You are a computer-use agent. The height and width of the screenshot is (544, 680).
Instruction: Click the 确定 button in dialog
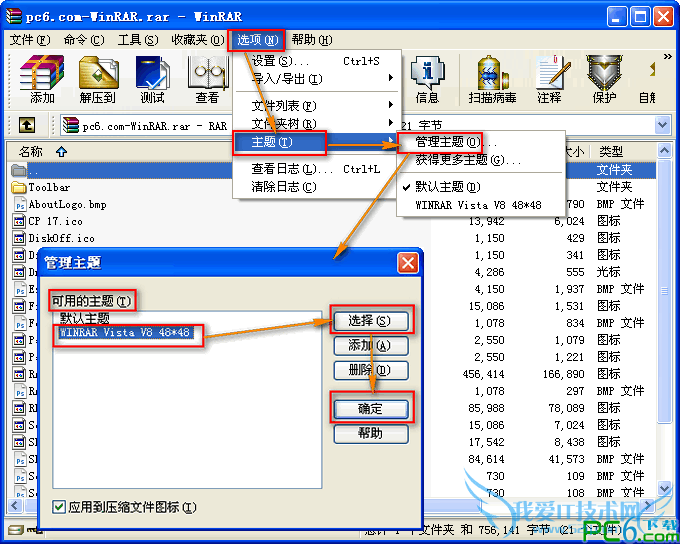coord(371,409)
